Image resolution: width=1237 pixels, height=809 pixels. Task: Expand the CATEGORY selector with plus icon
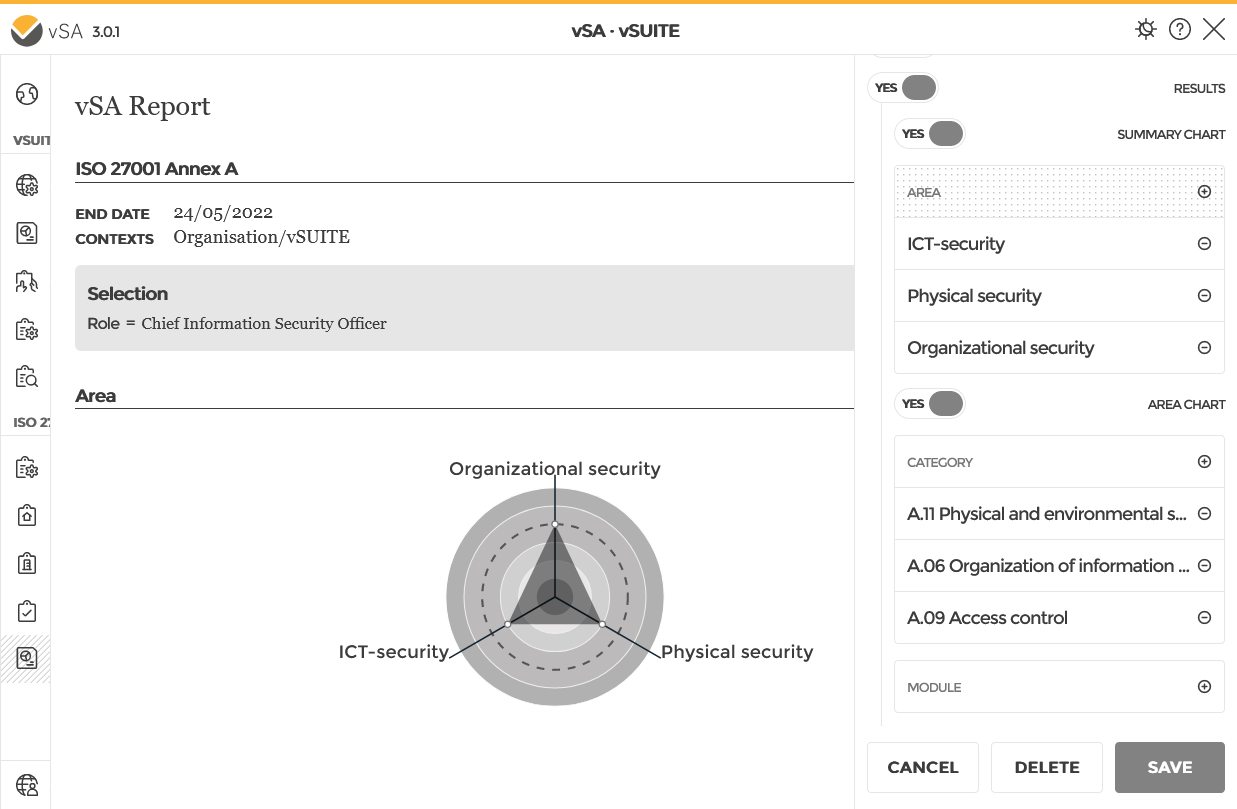(1203, 461)
